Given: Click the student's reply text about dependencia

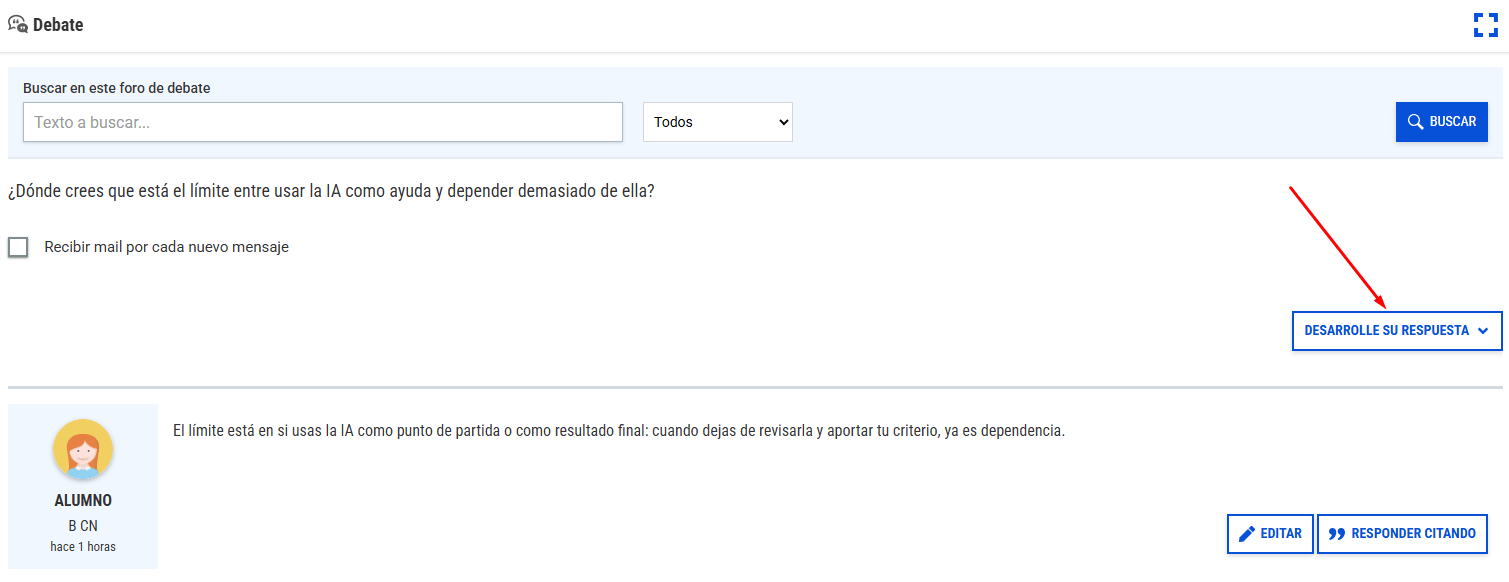Looking at the screenshot, I should [619, 431].
